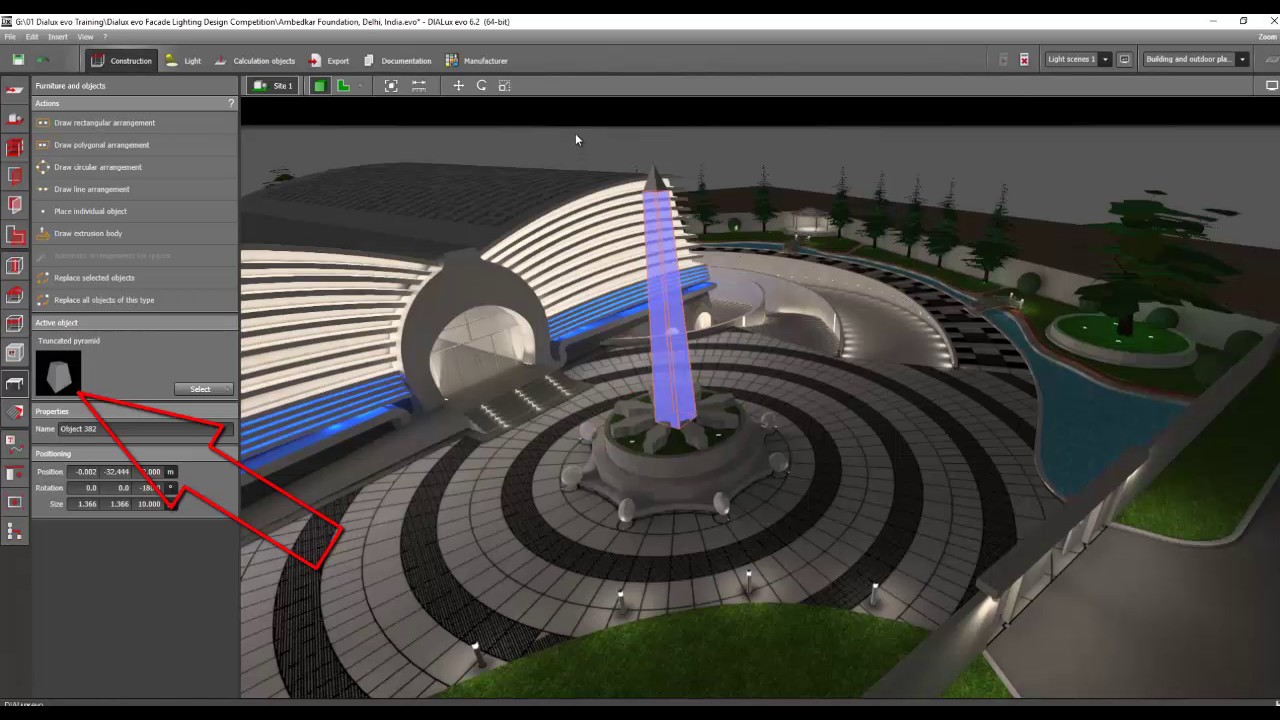
Task: Select the ceiling sidebar tool
Action: tap(15, 323)
